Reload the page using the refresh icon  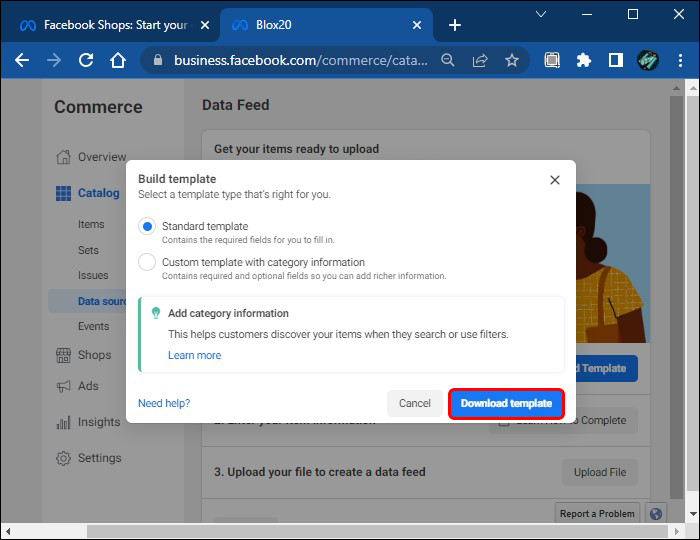pyautogui.click(x=86, y=60)
